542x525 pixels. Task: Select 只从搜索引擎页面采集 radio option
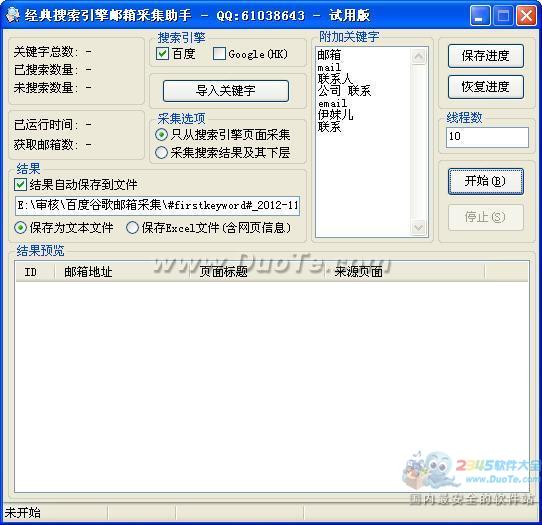[161, 134]
